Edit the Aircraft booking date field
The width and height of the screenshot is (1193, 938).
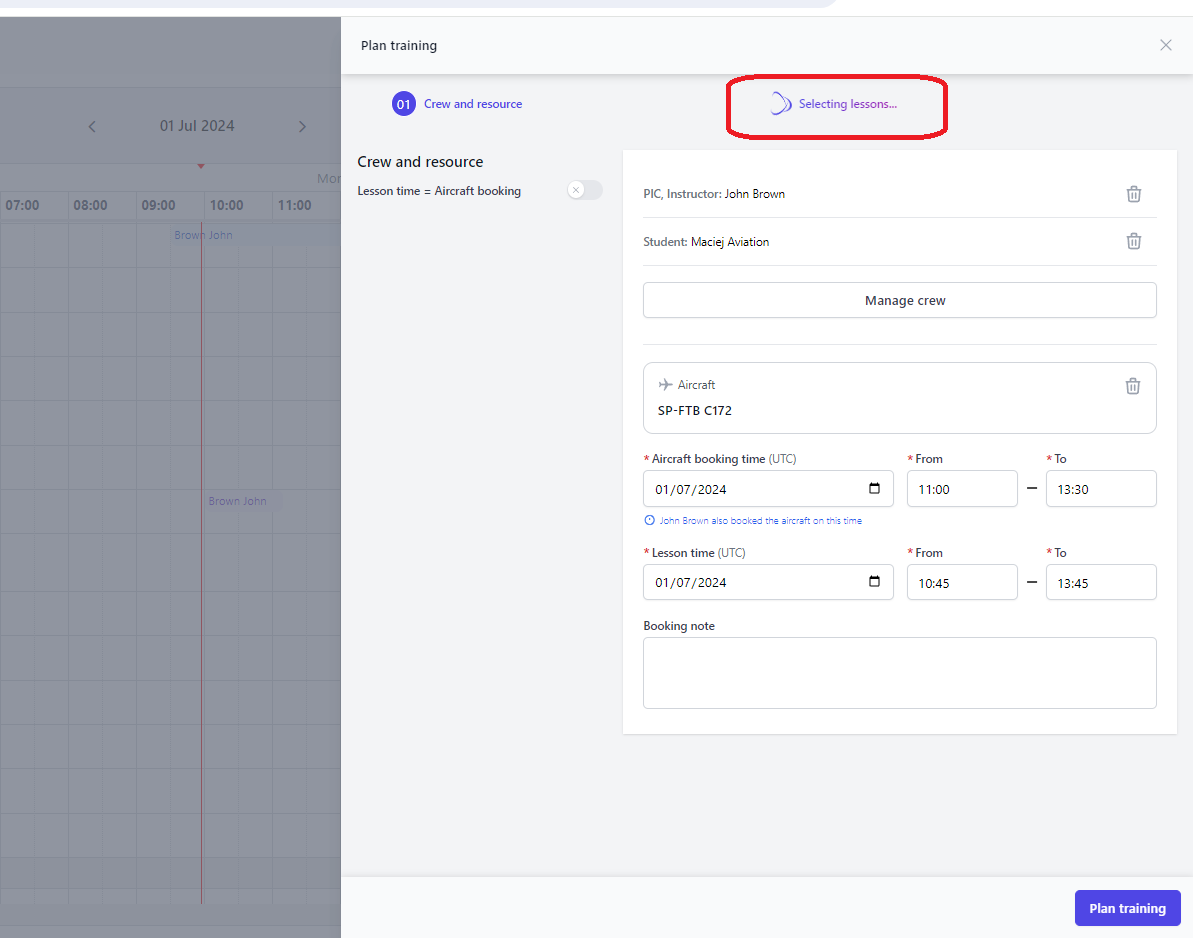768,488
